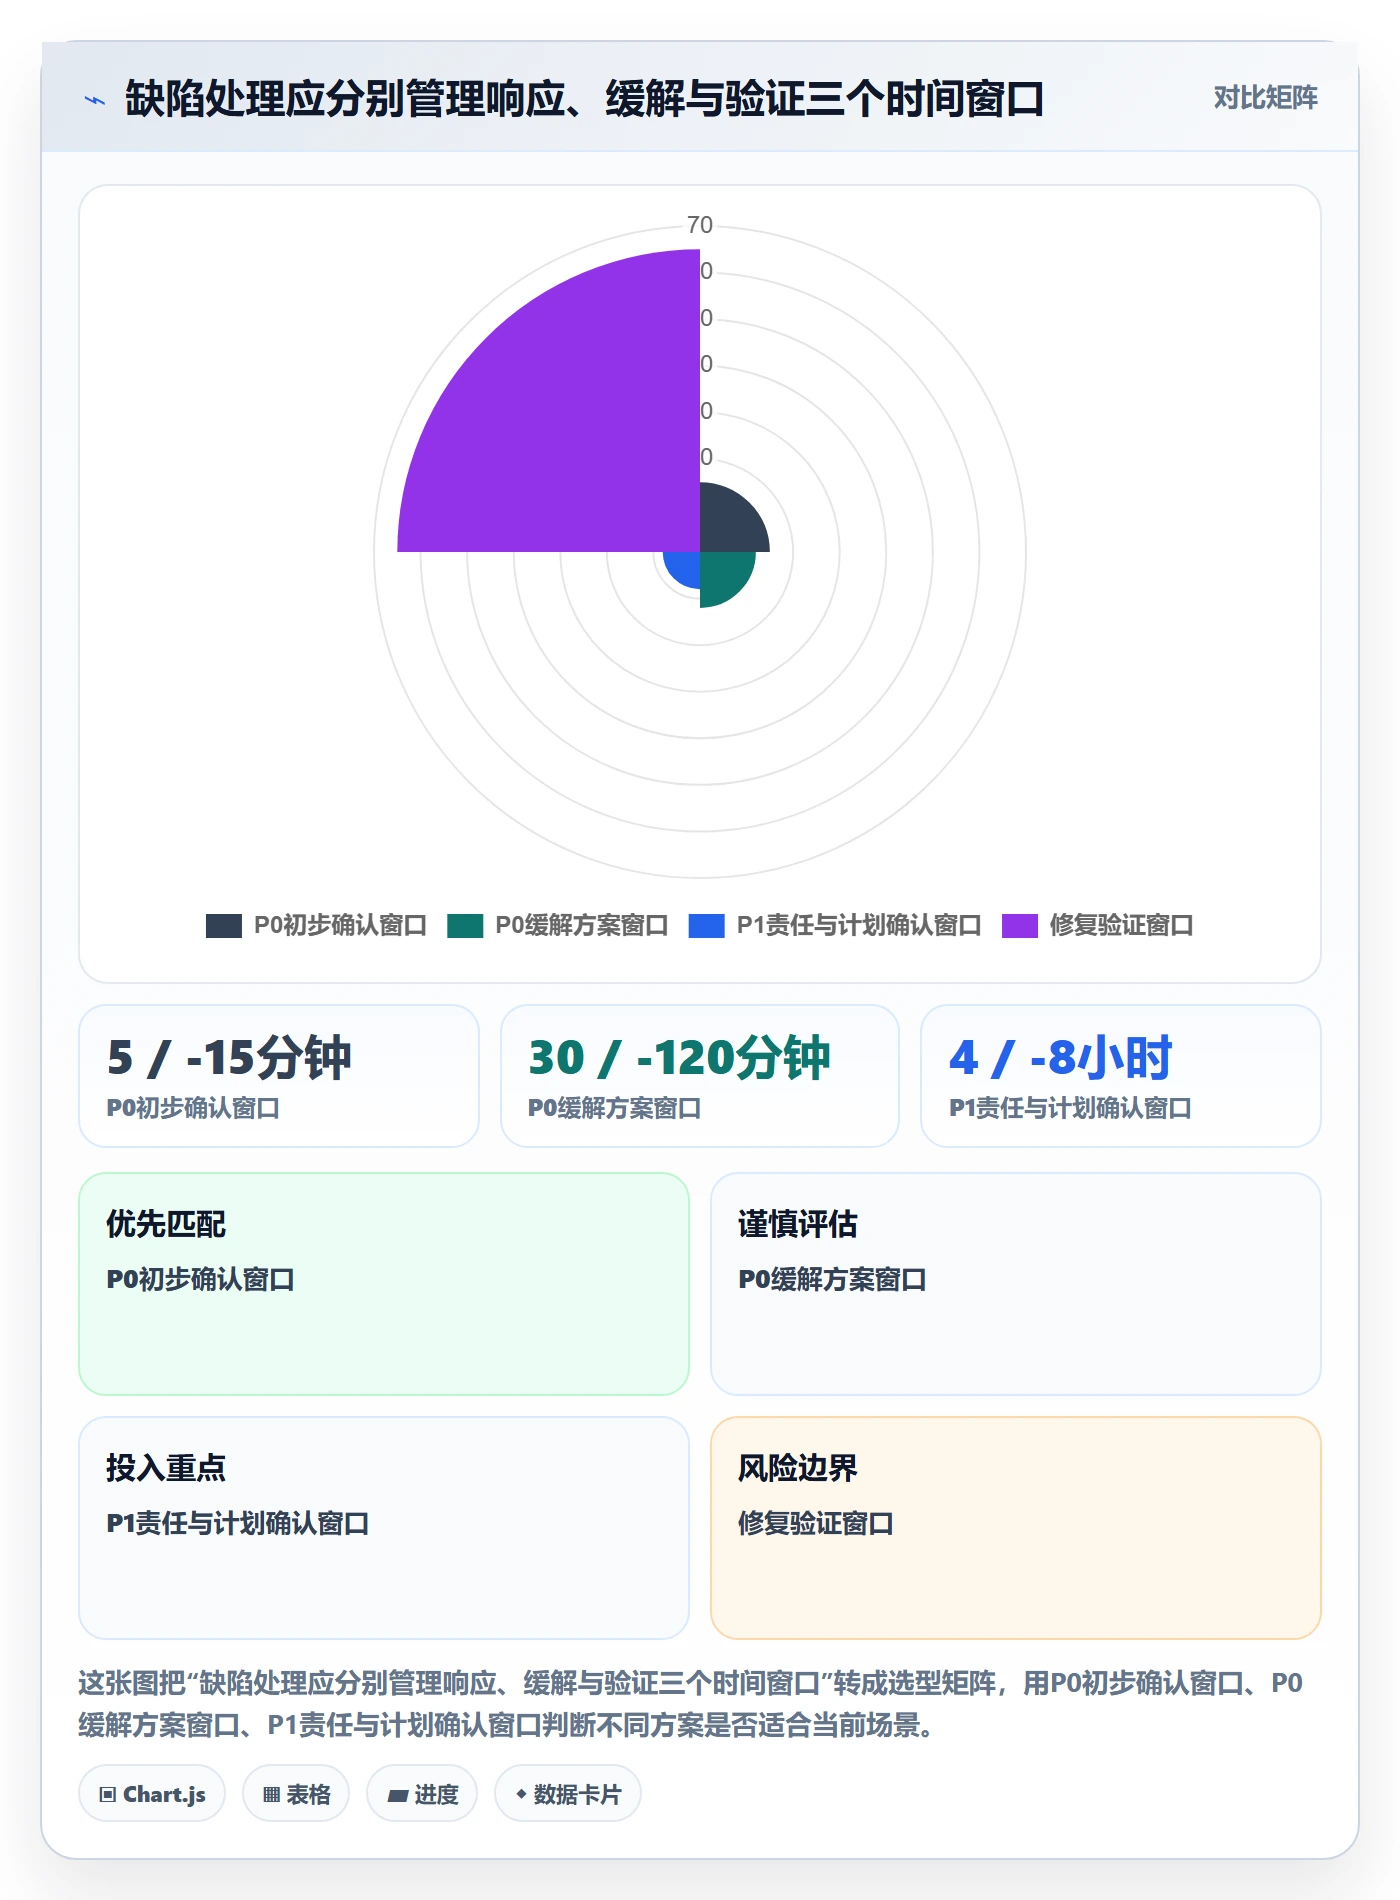1400x1900 pixels.
Task: Open the 投入重点 card
Action: (x=384, y=1528)
